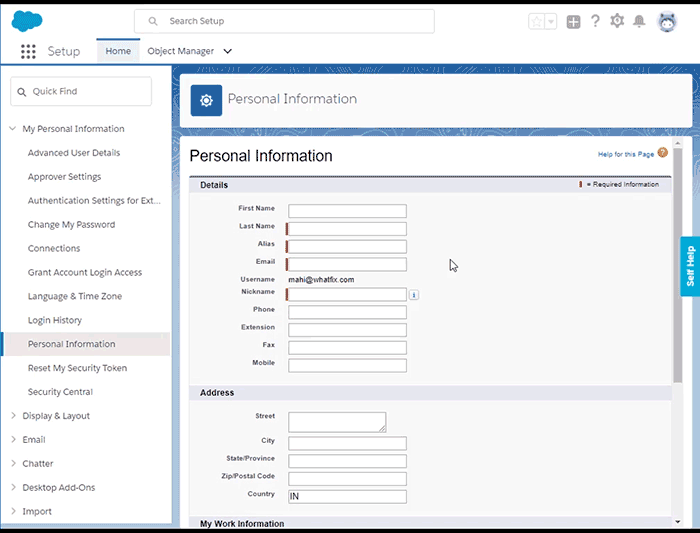700x533 pixels.
Task: Expand the Email section
Action: [13, 440]
